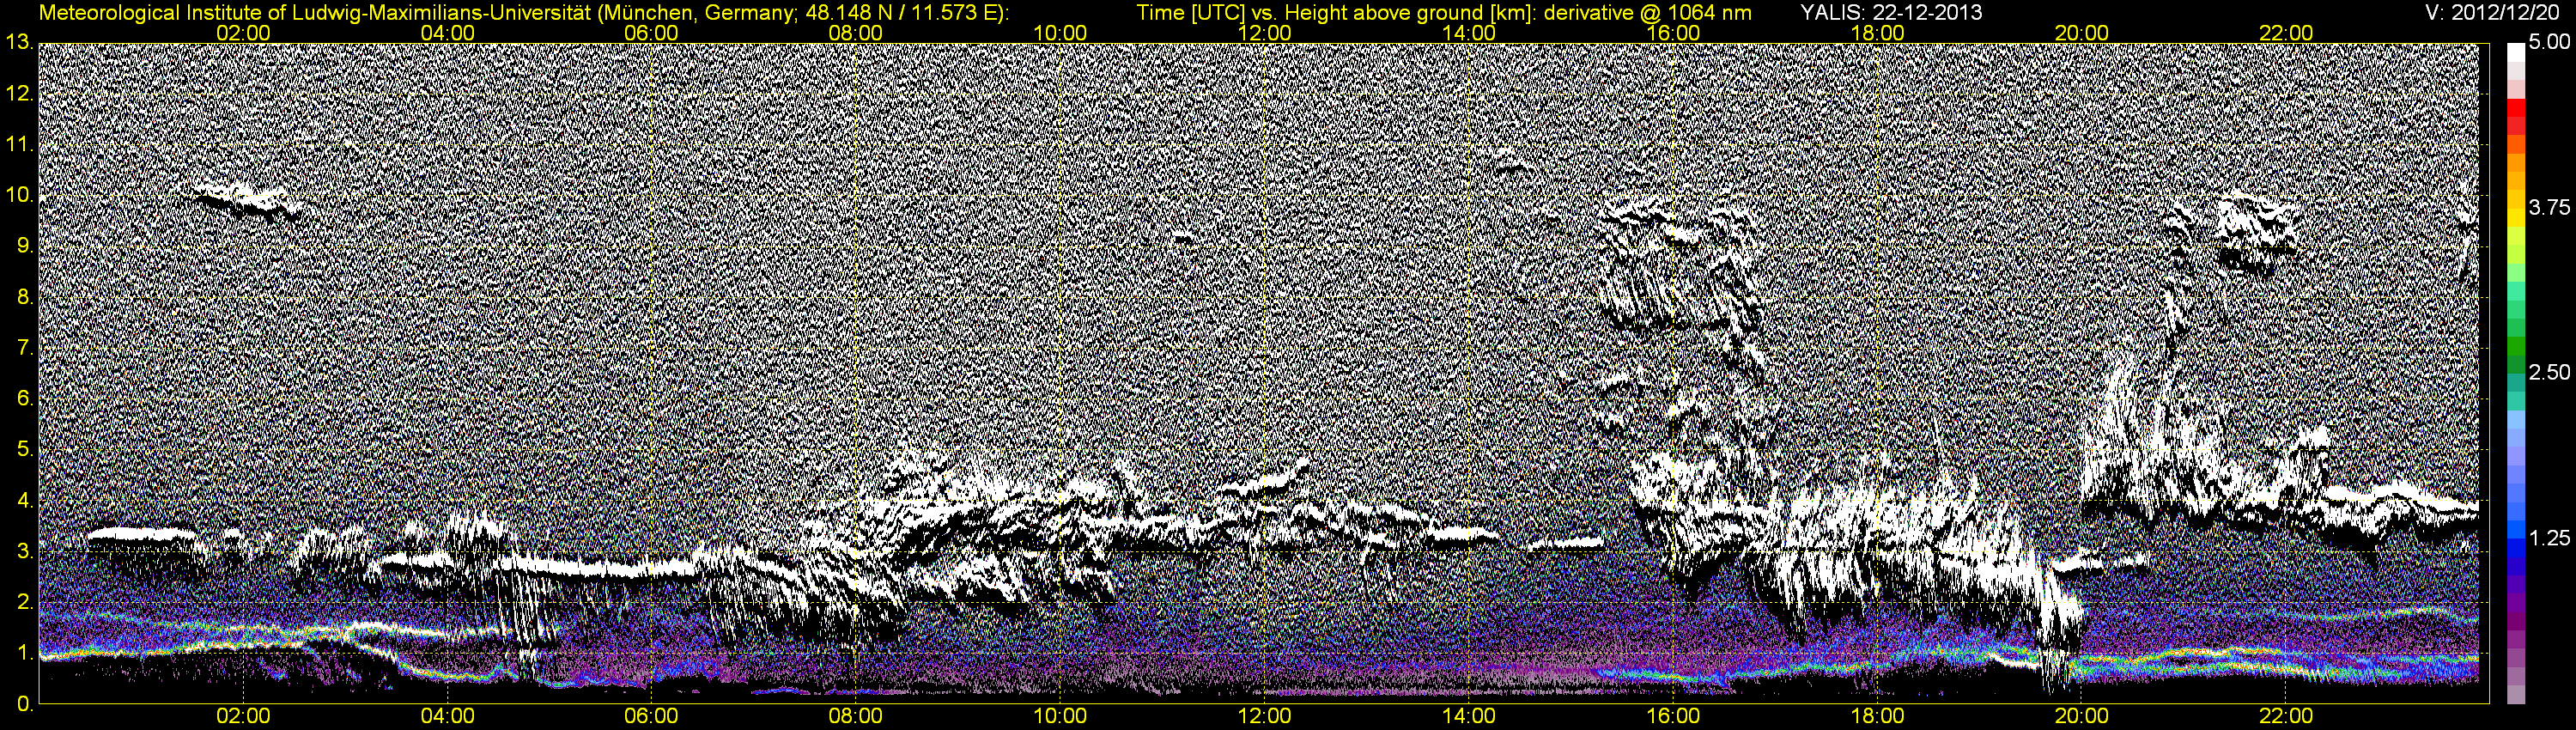Click the height axis label 0
The width and height of the screenshot is (2576, 730).
click(x=24, y=704)
